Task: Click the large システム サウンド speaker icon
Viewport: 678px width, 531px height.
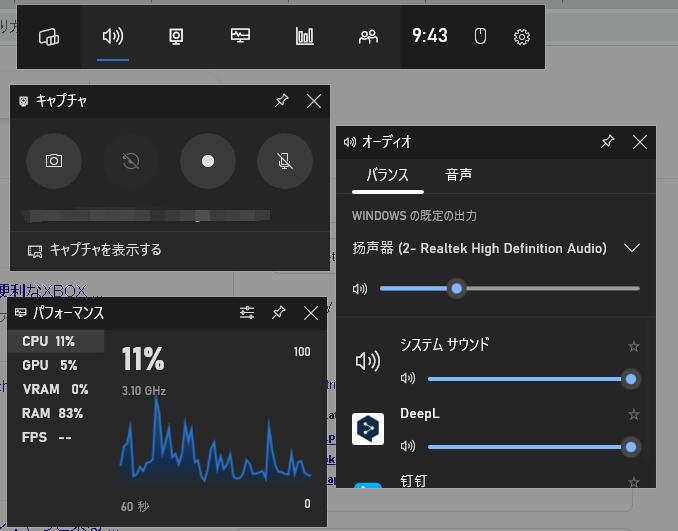Action: coord(368,361)
